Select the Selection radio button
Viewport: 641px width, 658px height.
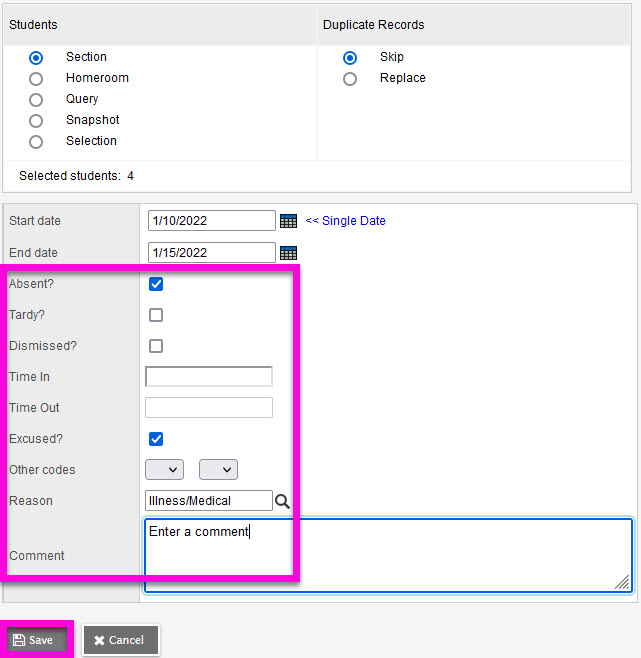pos(36,142)
